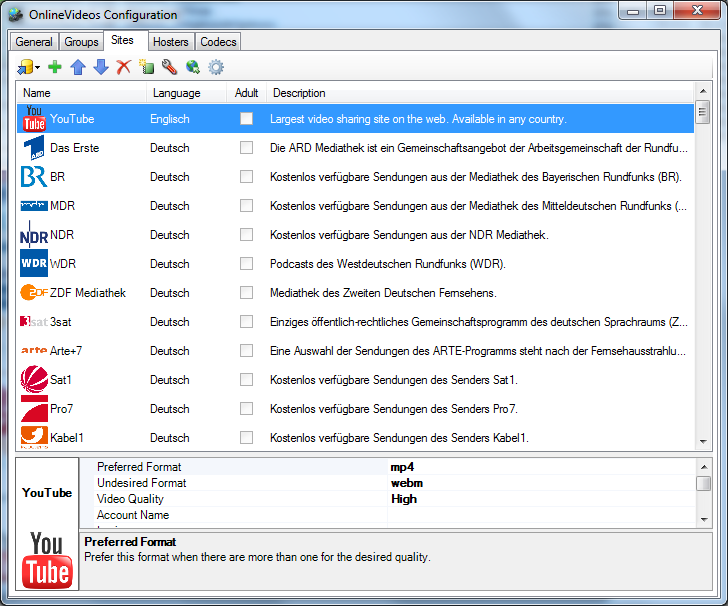The height and width of the screenshot is (606, 728).
Task: Click the YouTube logo in site list
Action: point(34,119)
